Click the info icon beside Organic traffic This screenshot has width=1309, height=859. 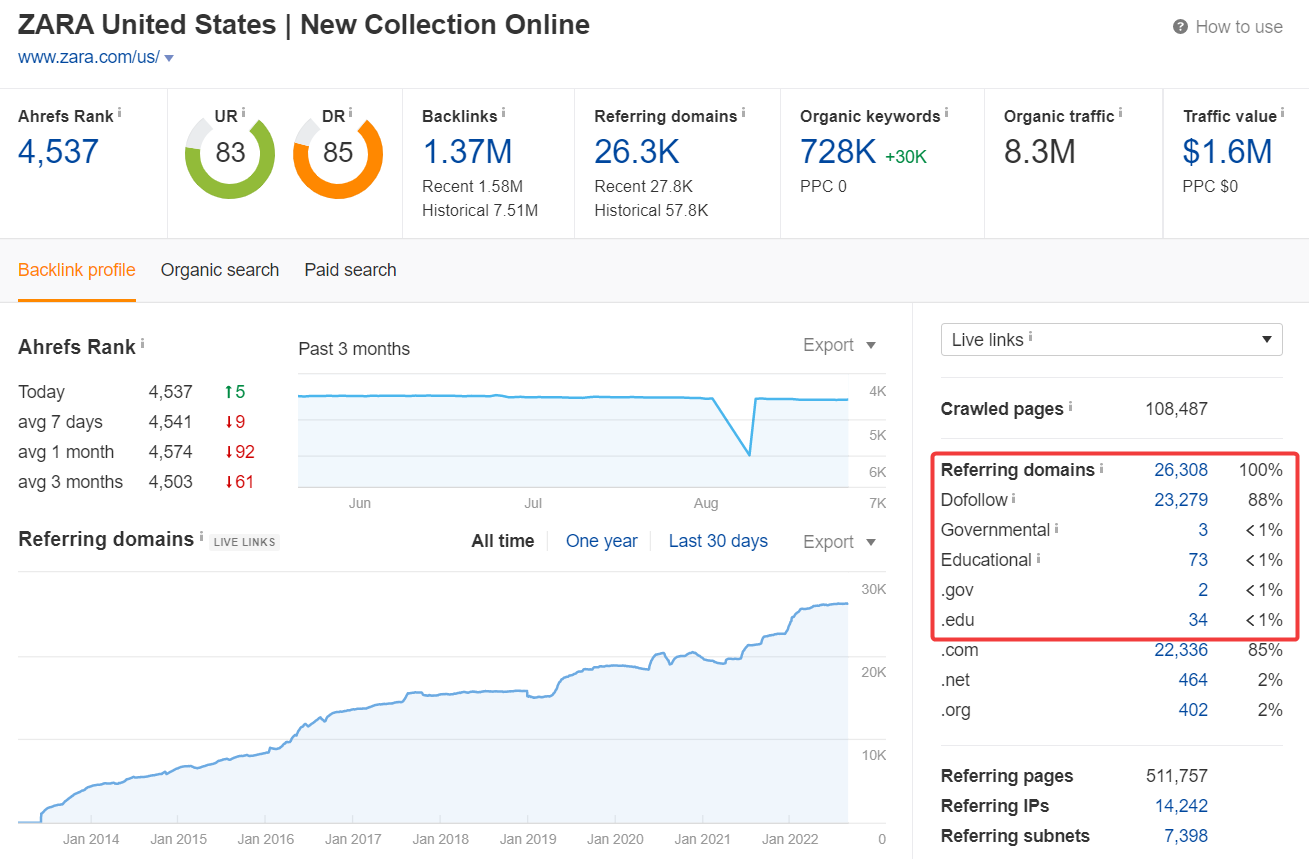[1120, 113]
